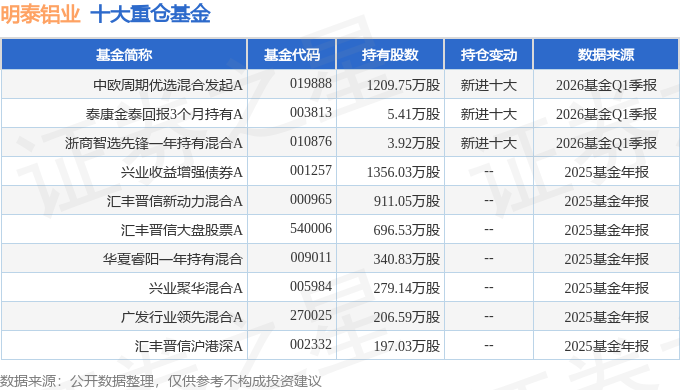The width and height of the screenshot is (680, 390).
Task: Click 2025基金年报 in the 兴业收益增强债券A row
Action: point(606,172)
